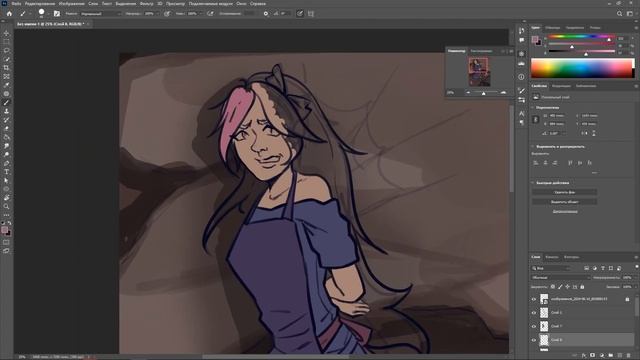Select the Zoom tool

click(6, 207)
